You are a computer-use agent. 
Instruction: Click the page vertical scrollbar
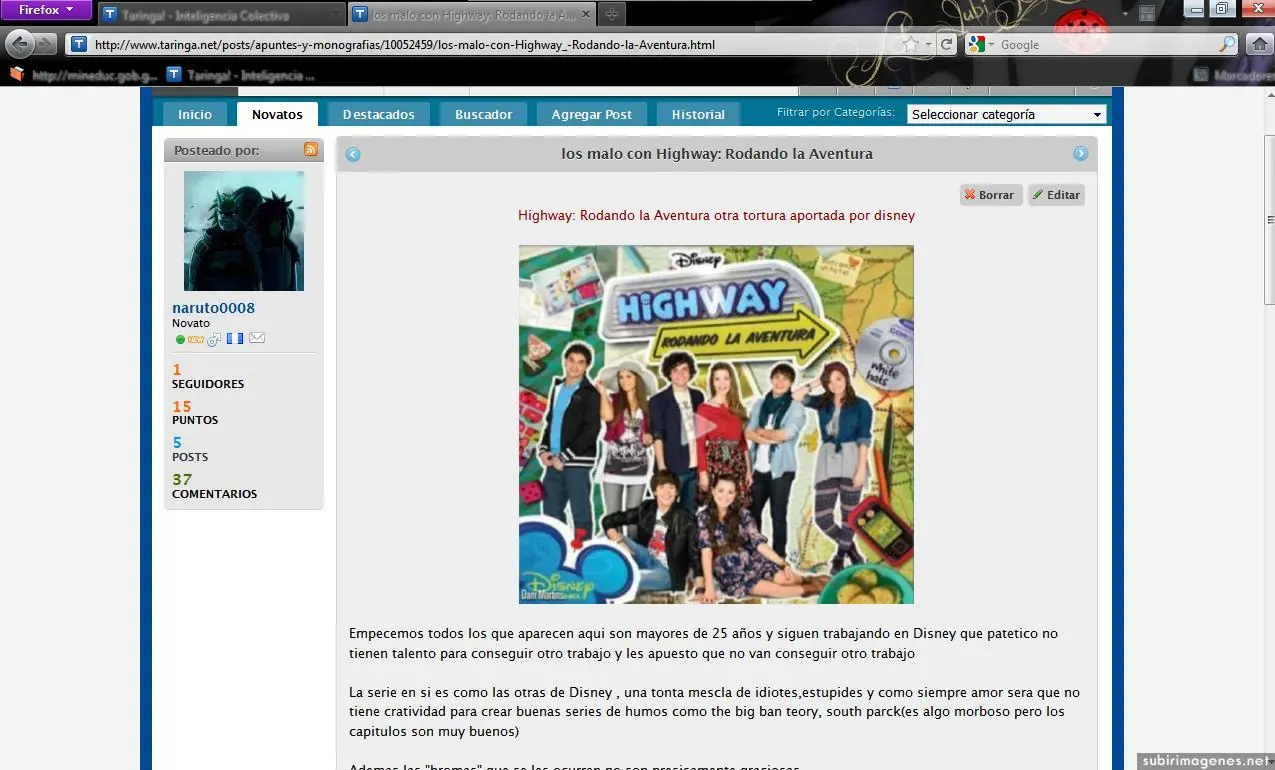[1270, 220]
